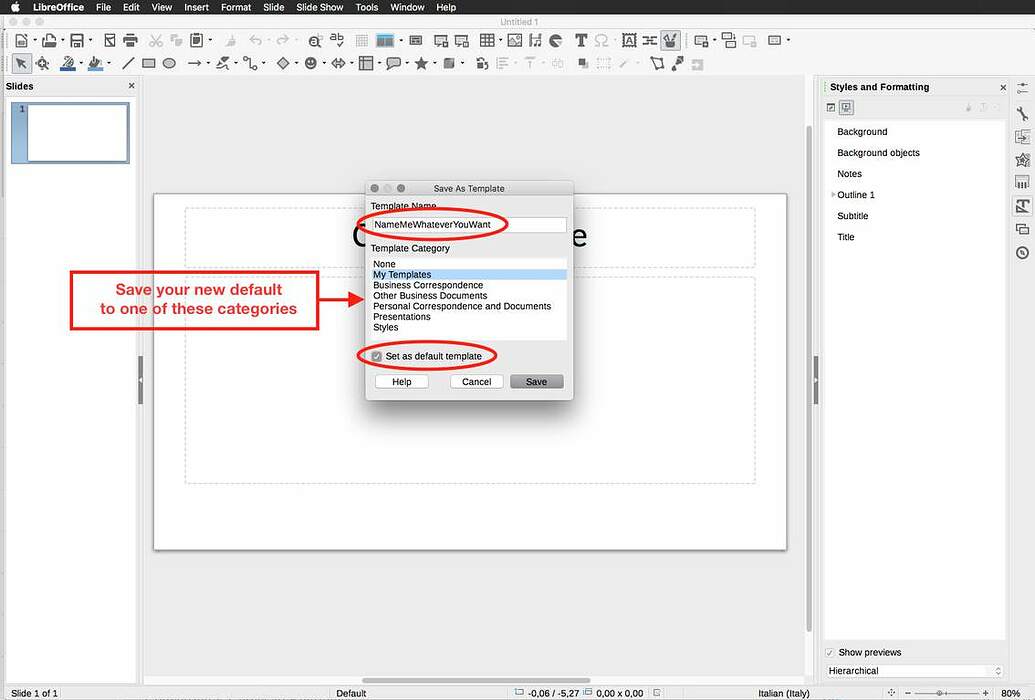Click the Find and Replace icon
Image resolution: width=1035 pixels, height=700 pixels.
tap(315, 40)
